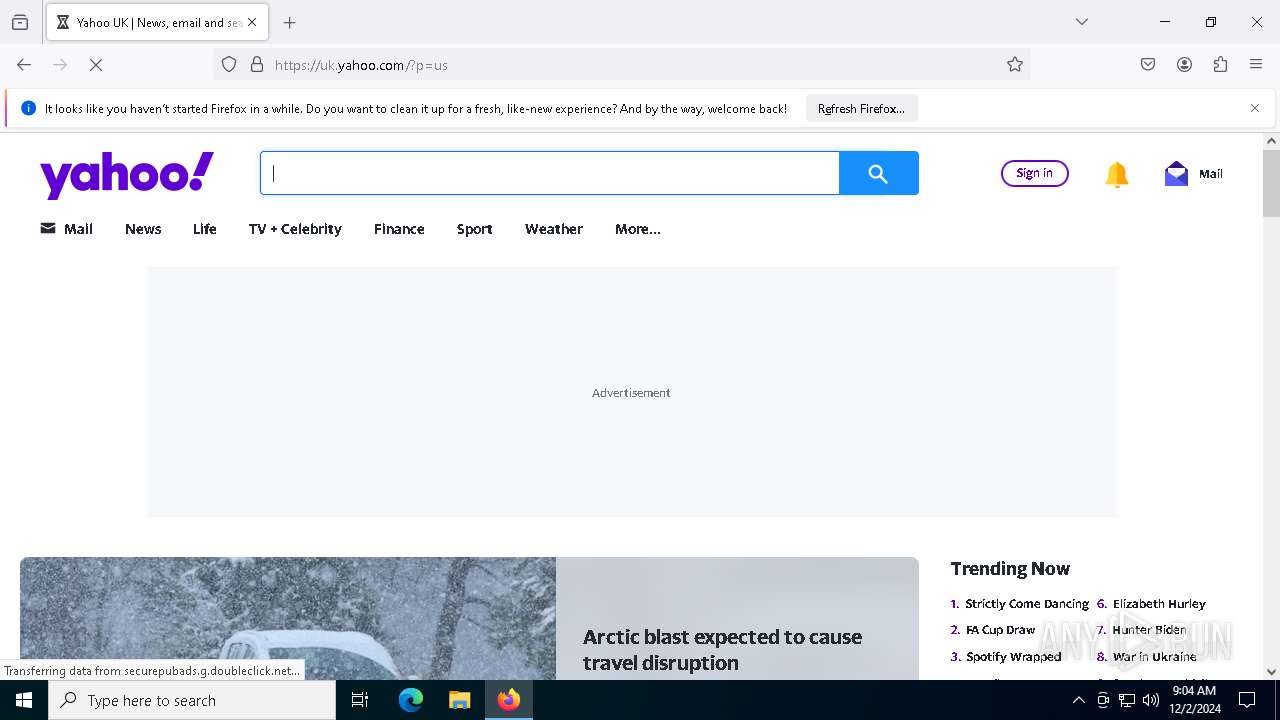
Task: Show hidden system tray icons
Action: coord(1078,700)
